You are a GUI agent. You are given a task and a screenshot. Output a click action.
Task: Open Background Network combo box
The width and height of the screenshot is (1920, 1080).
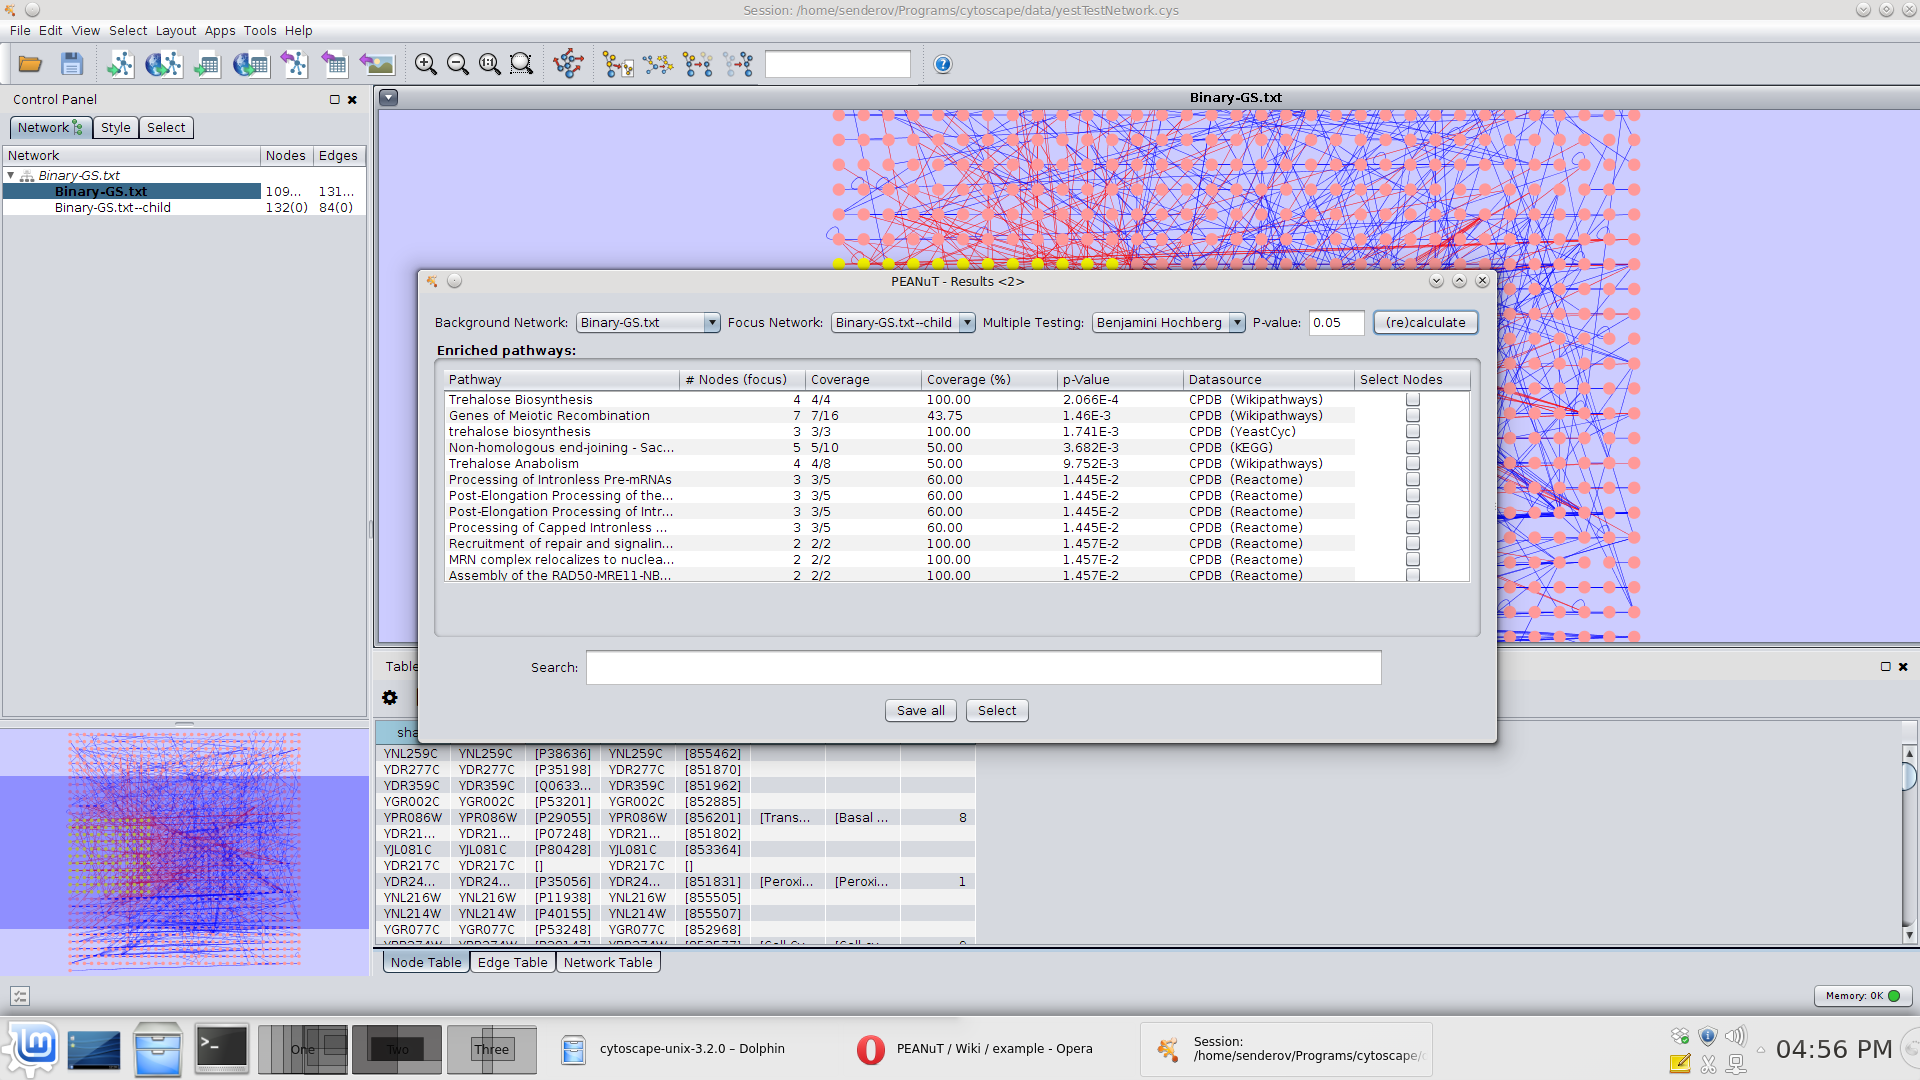click(x=648, y=322)
